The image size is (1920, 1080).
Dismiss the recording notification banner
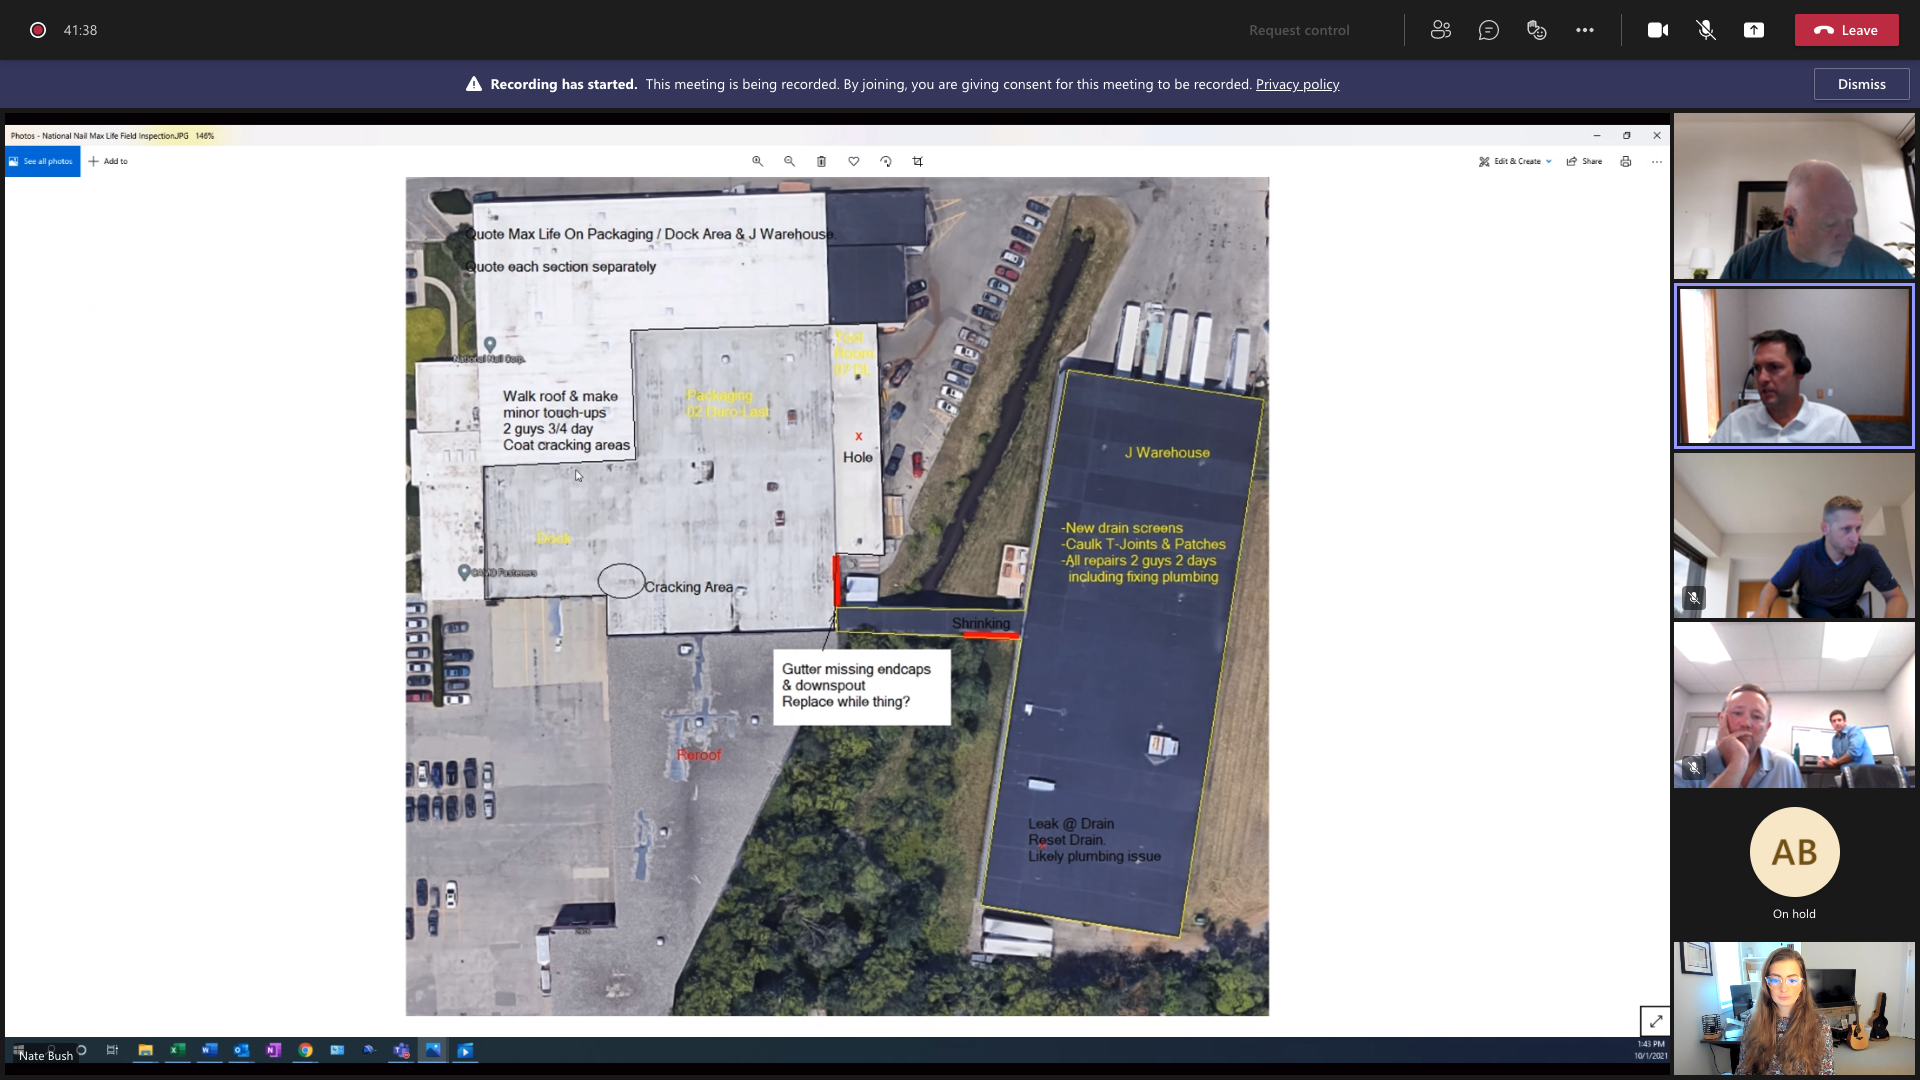click(x=1861, y=84)
